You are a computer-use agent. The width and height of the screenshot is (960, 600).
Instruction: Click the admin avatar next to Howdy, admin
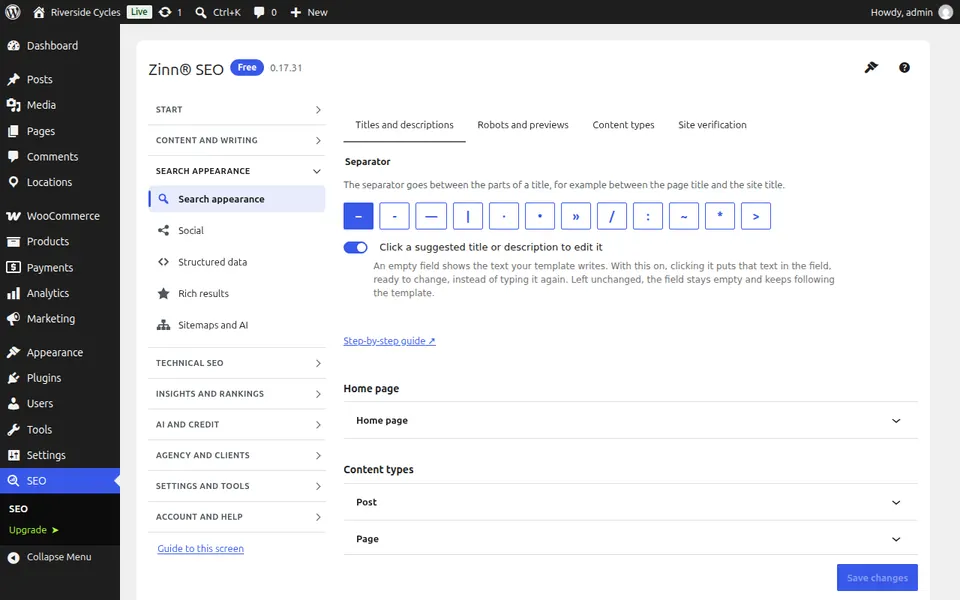click(x=946, y=12)
